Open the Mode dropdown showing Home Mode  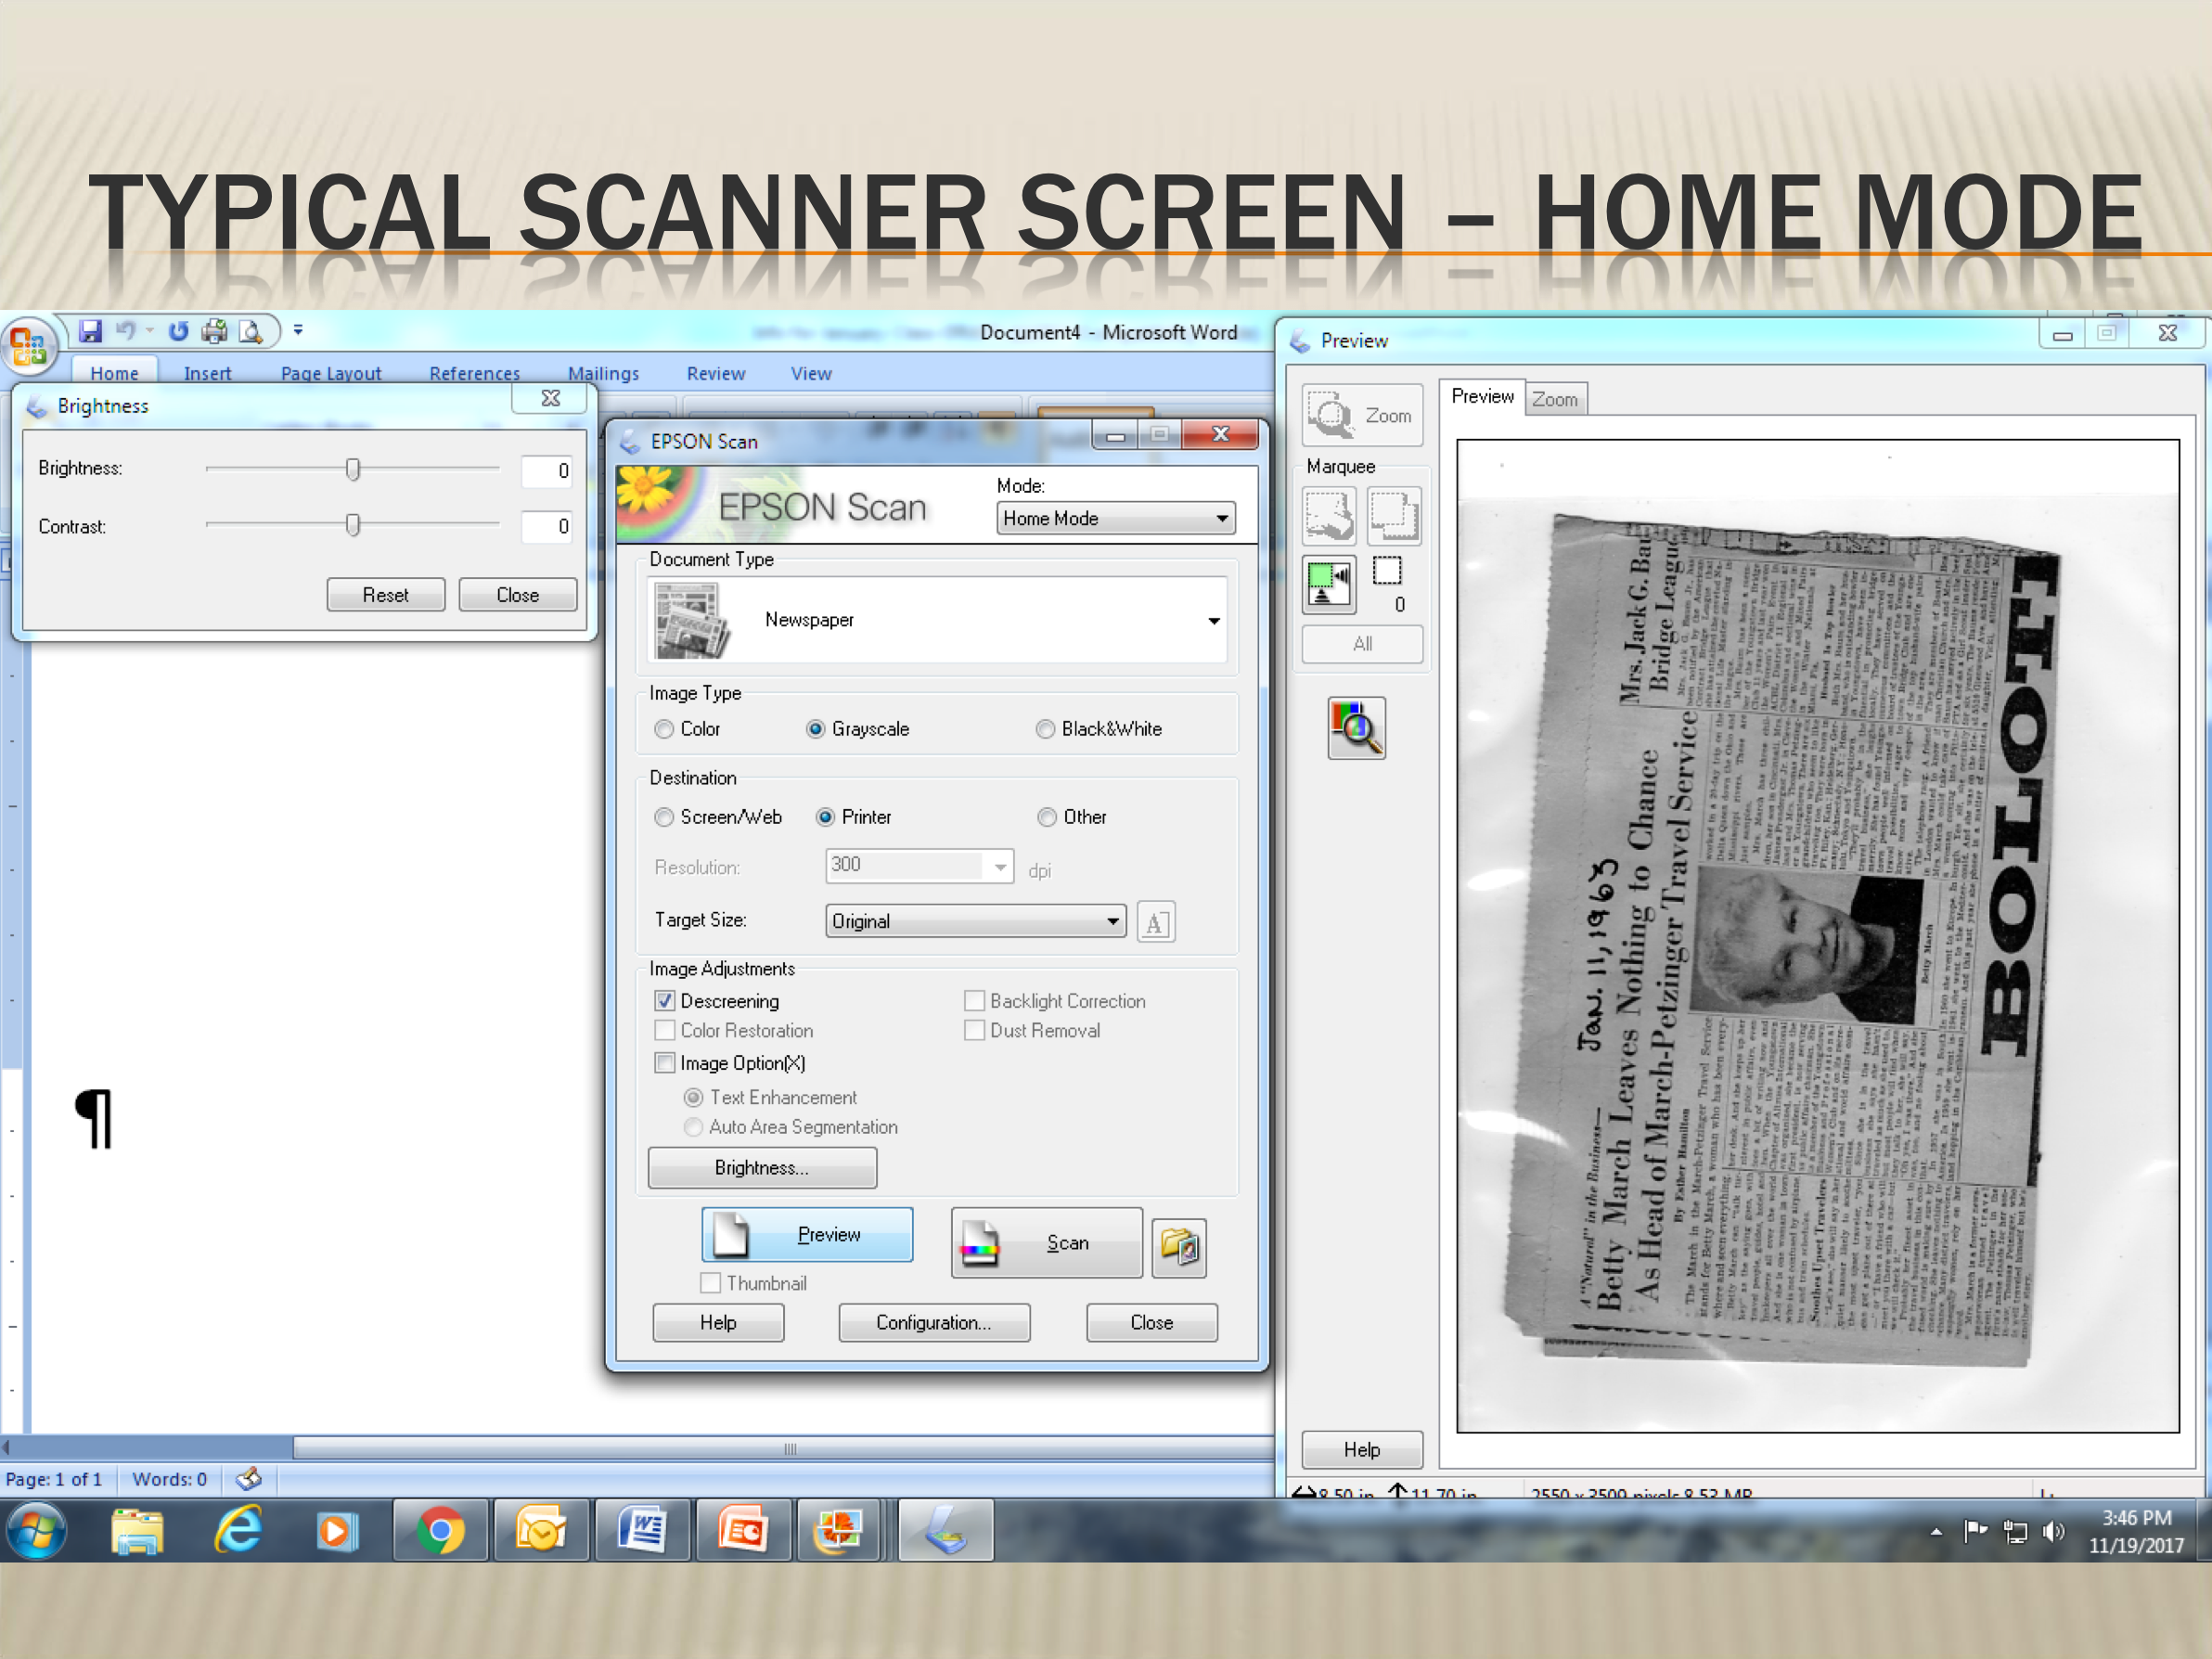(x=1116, y=518)
